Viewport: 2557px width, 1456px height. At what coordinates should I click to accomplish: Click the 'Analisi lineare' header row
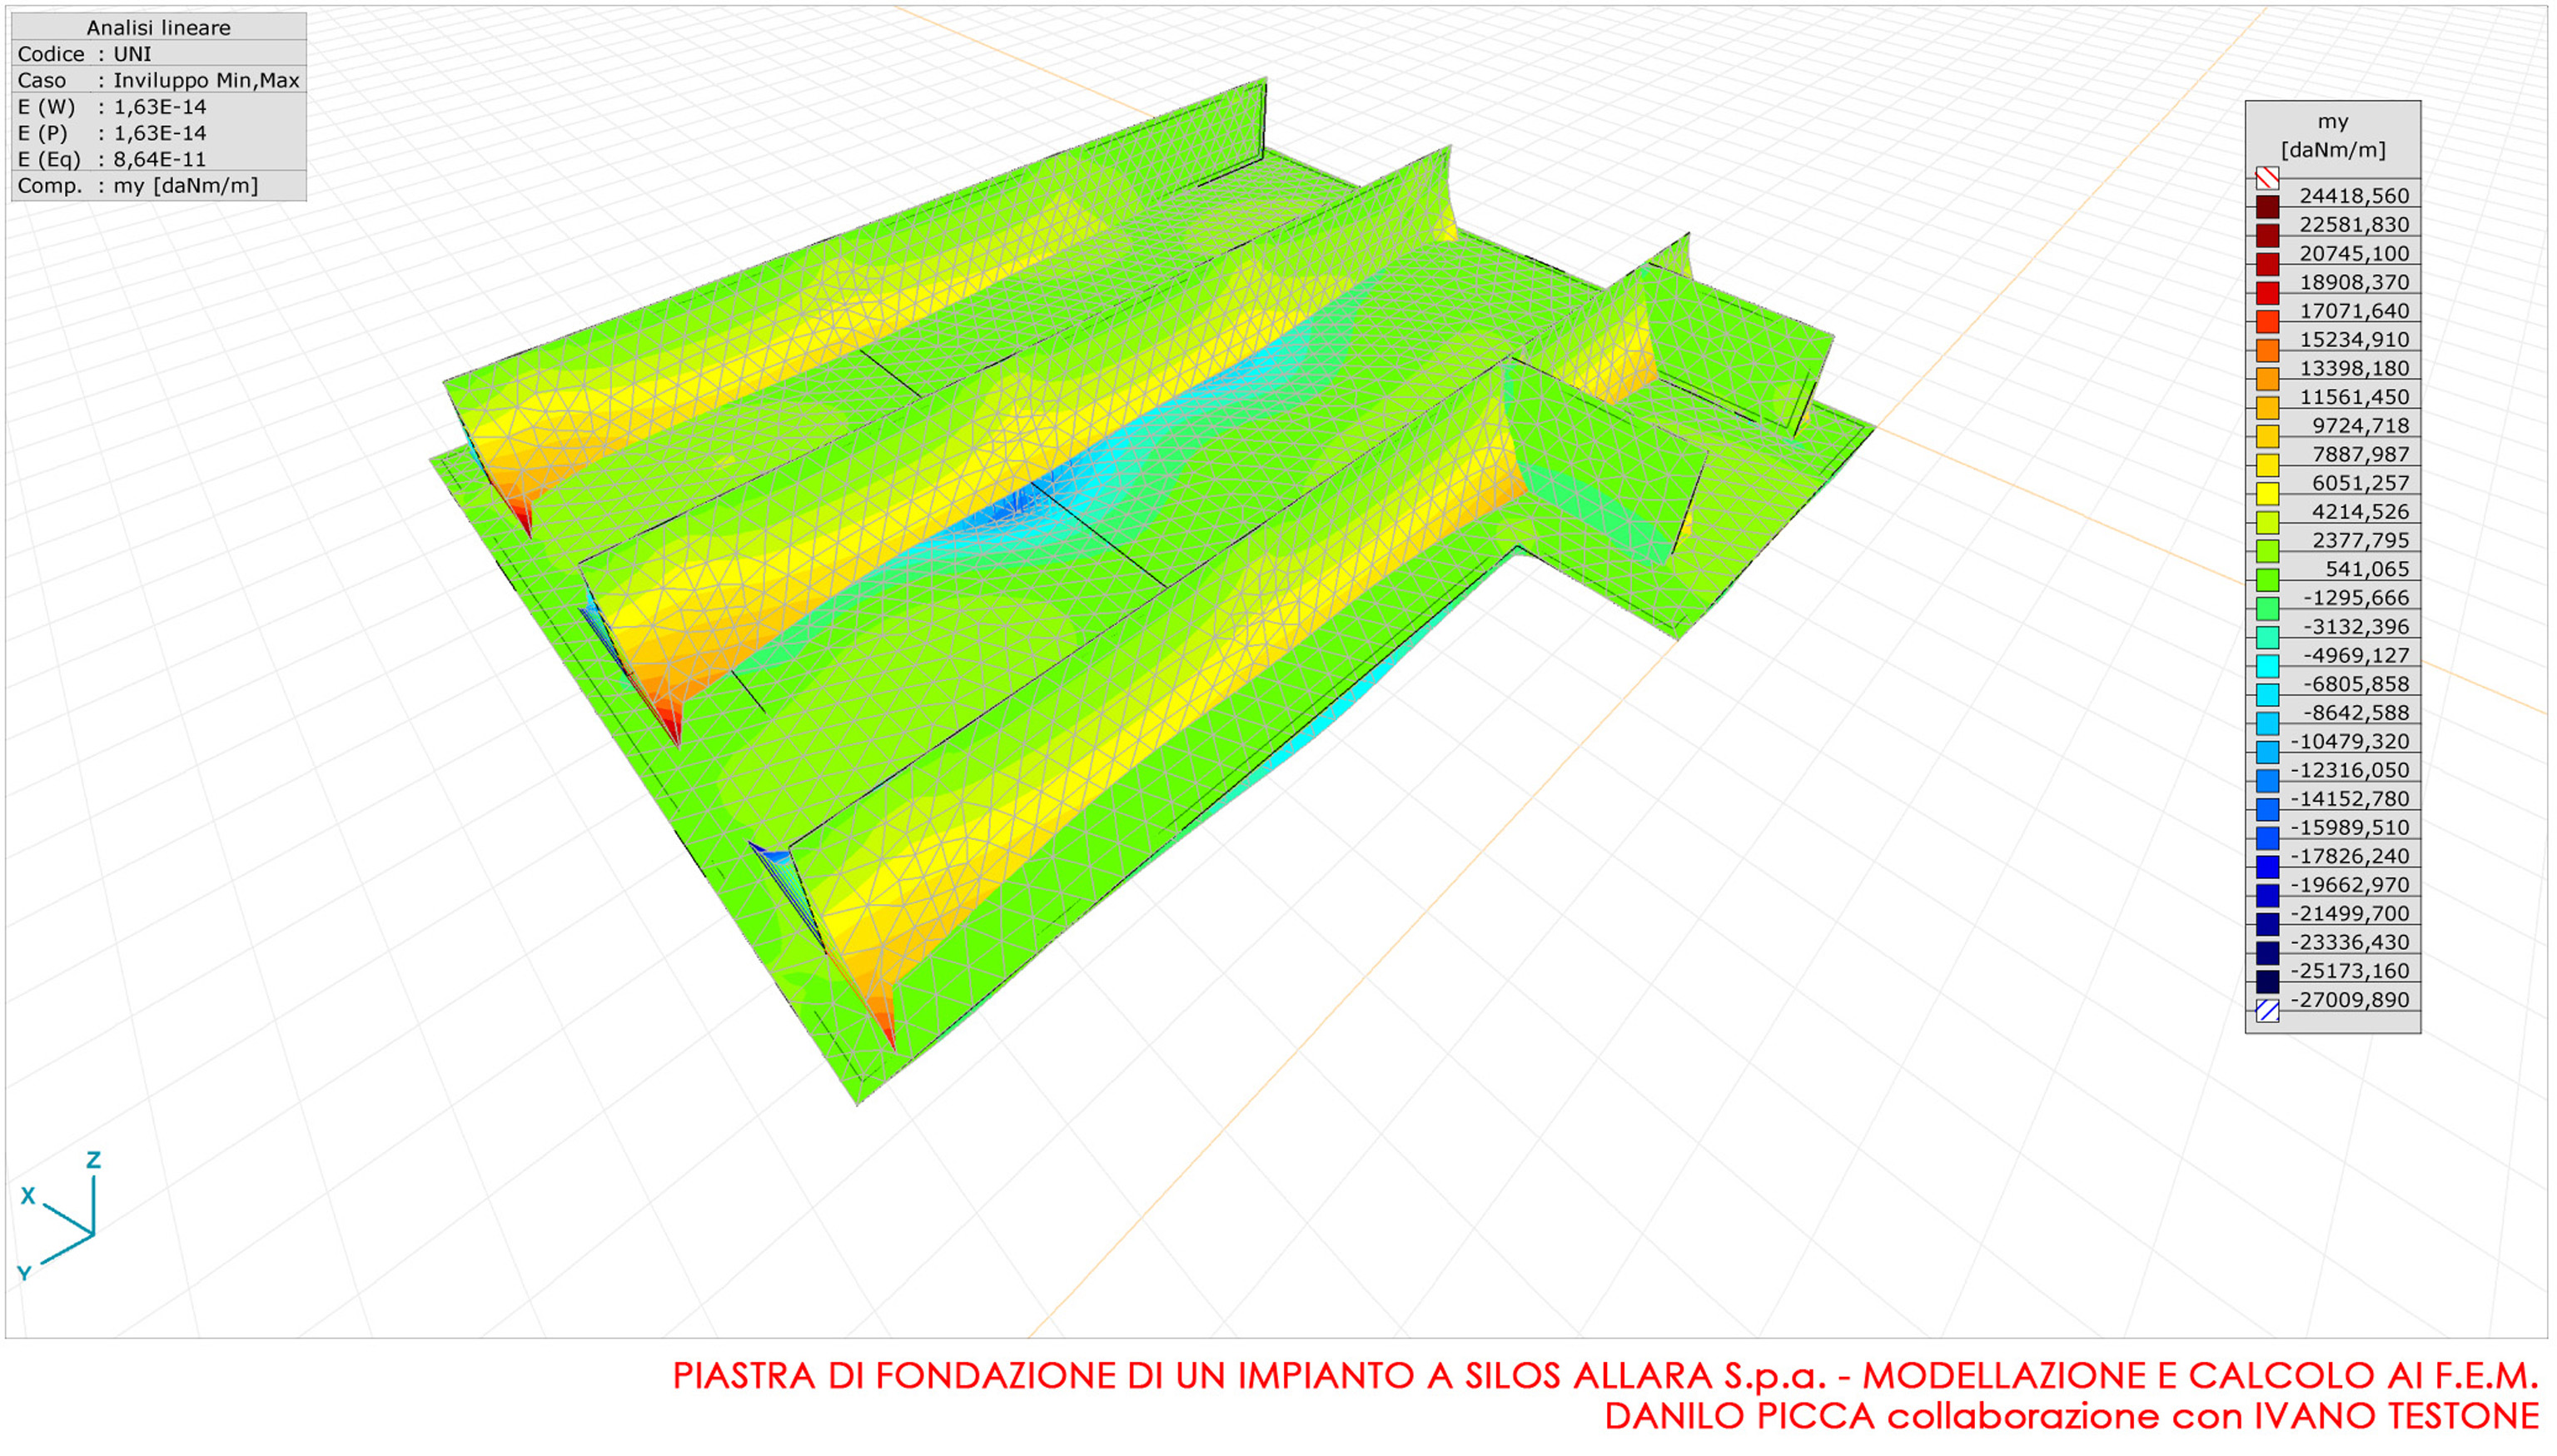click(x=159, y=27)
